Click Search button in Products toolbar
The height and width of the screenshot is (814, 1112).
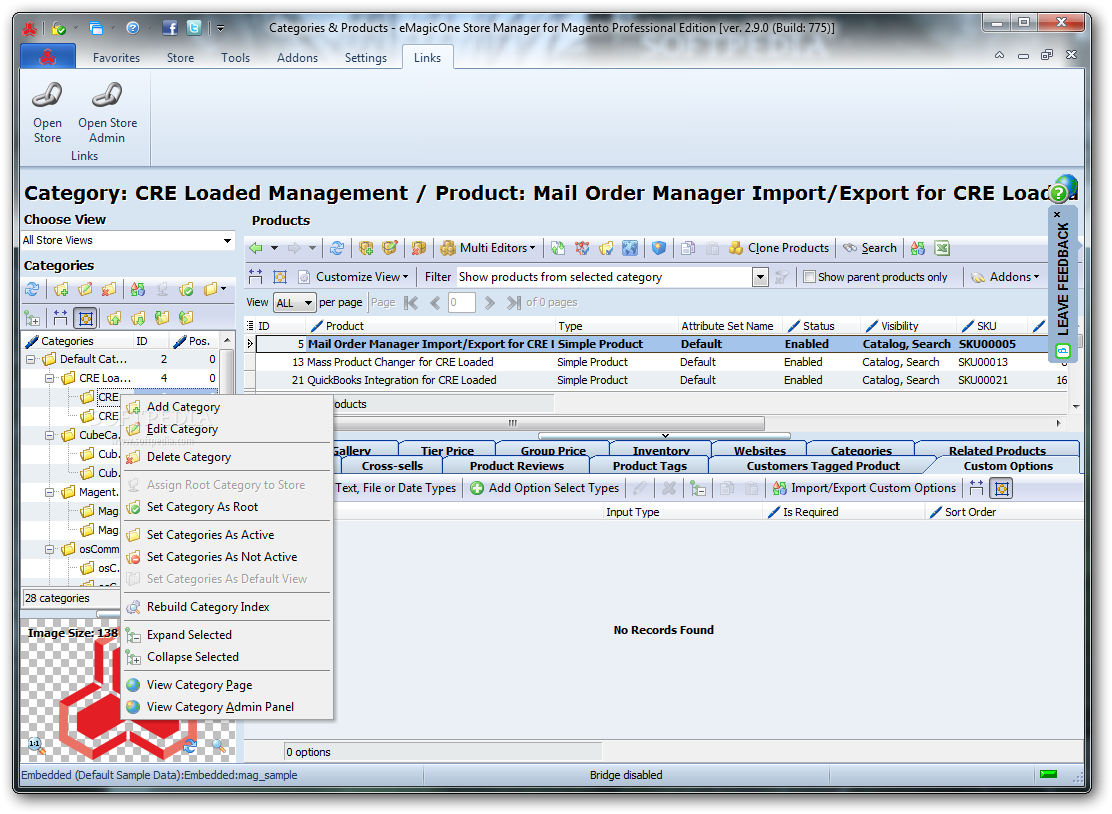tap(869, 248)
